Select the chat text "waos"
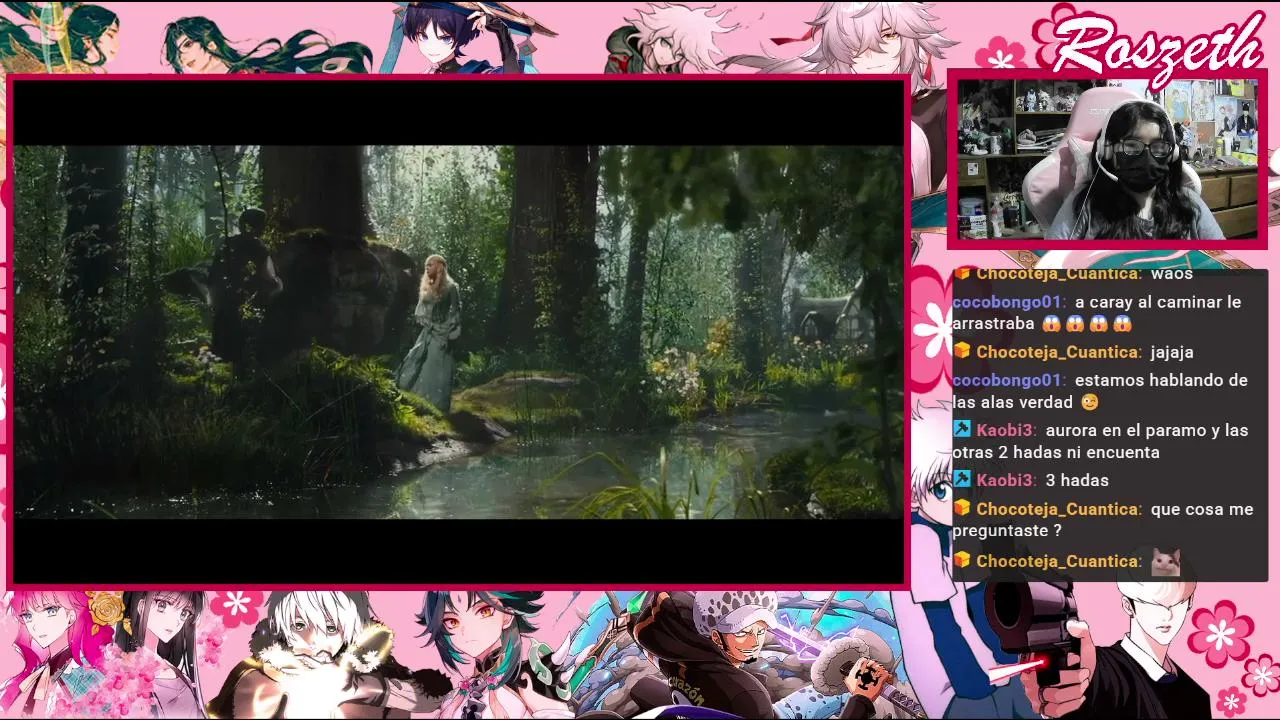Screen dimensions: 1280x720 coord(1172,274)
